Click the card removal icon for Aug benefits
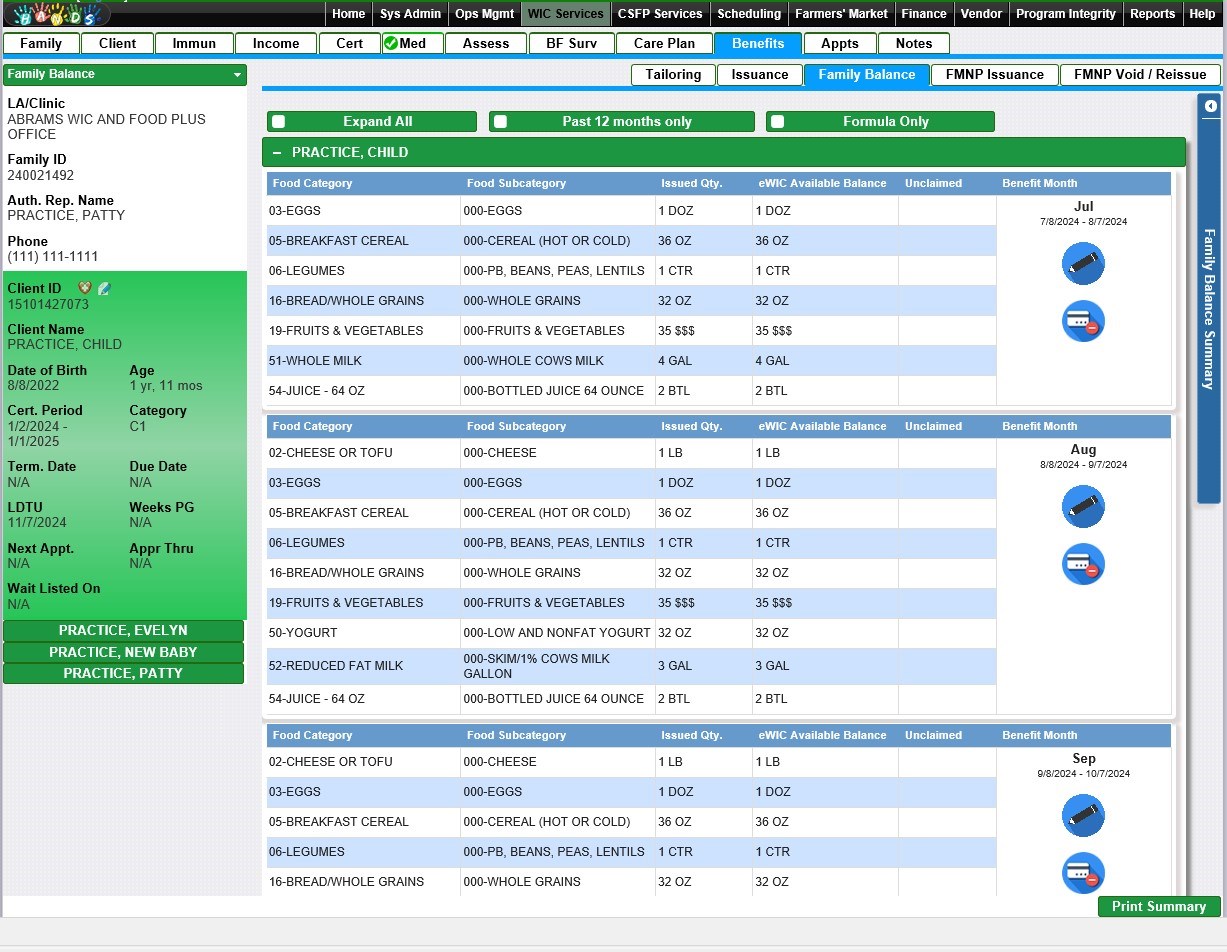 click(x=1083, y=565)
